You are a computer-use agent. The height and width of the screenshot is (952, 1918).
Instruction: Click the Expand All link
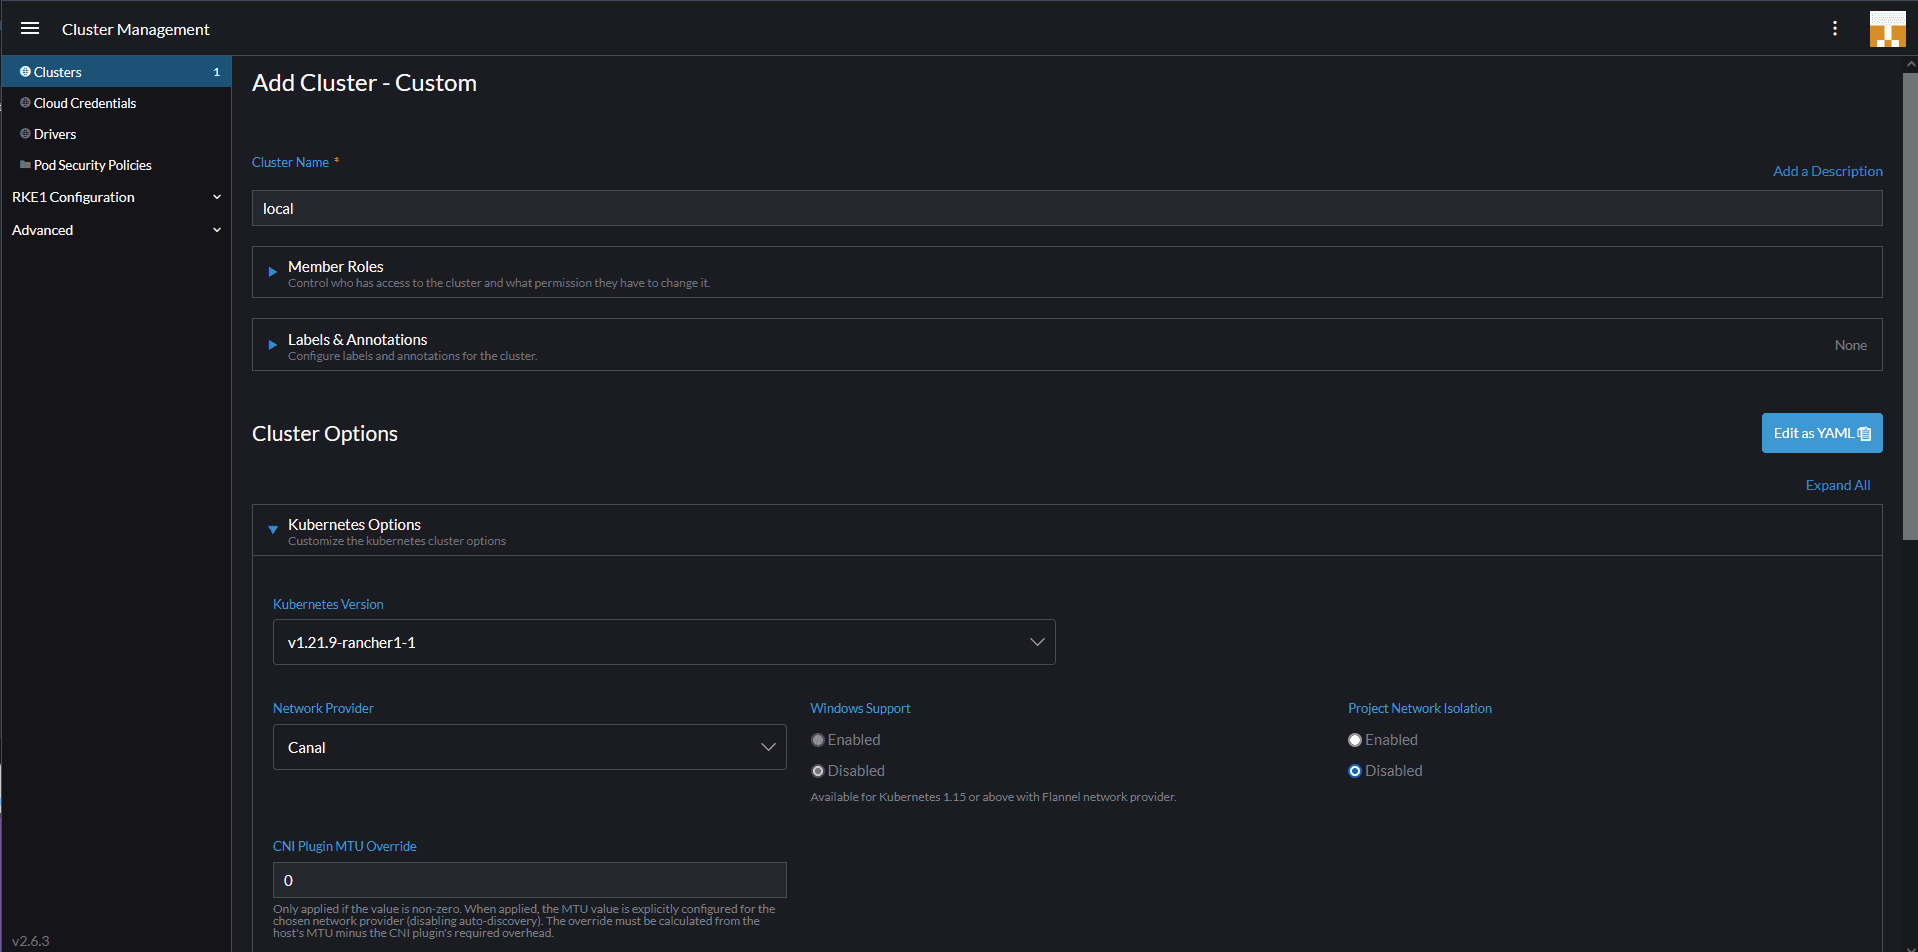[1837, 485]
